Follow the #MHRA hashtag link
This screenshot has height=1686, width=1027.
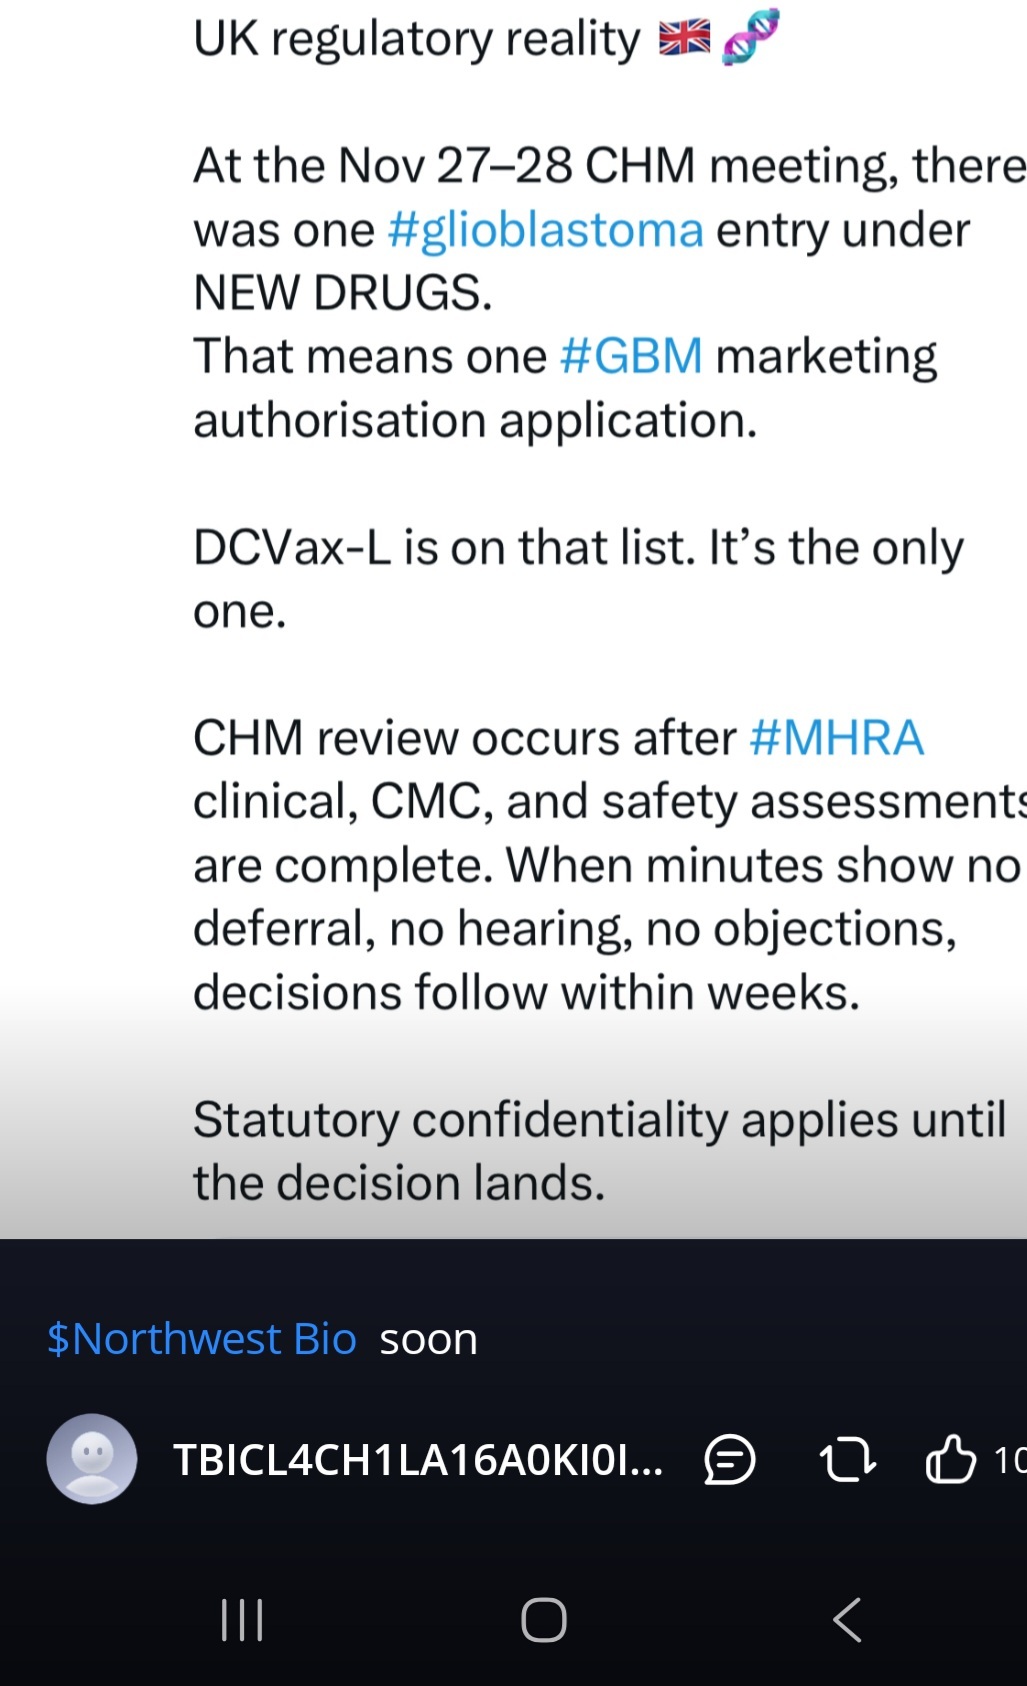836,738
